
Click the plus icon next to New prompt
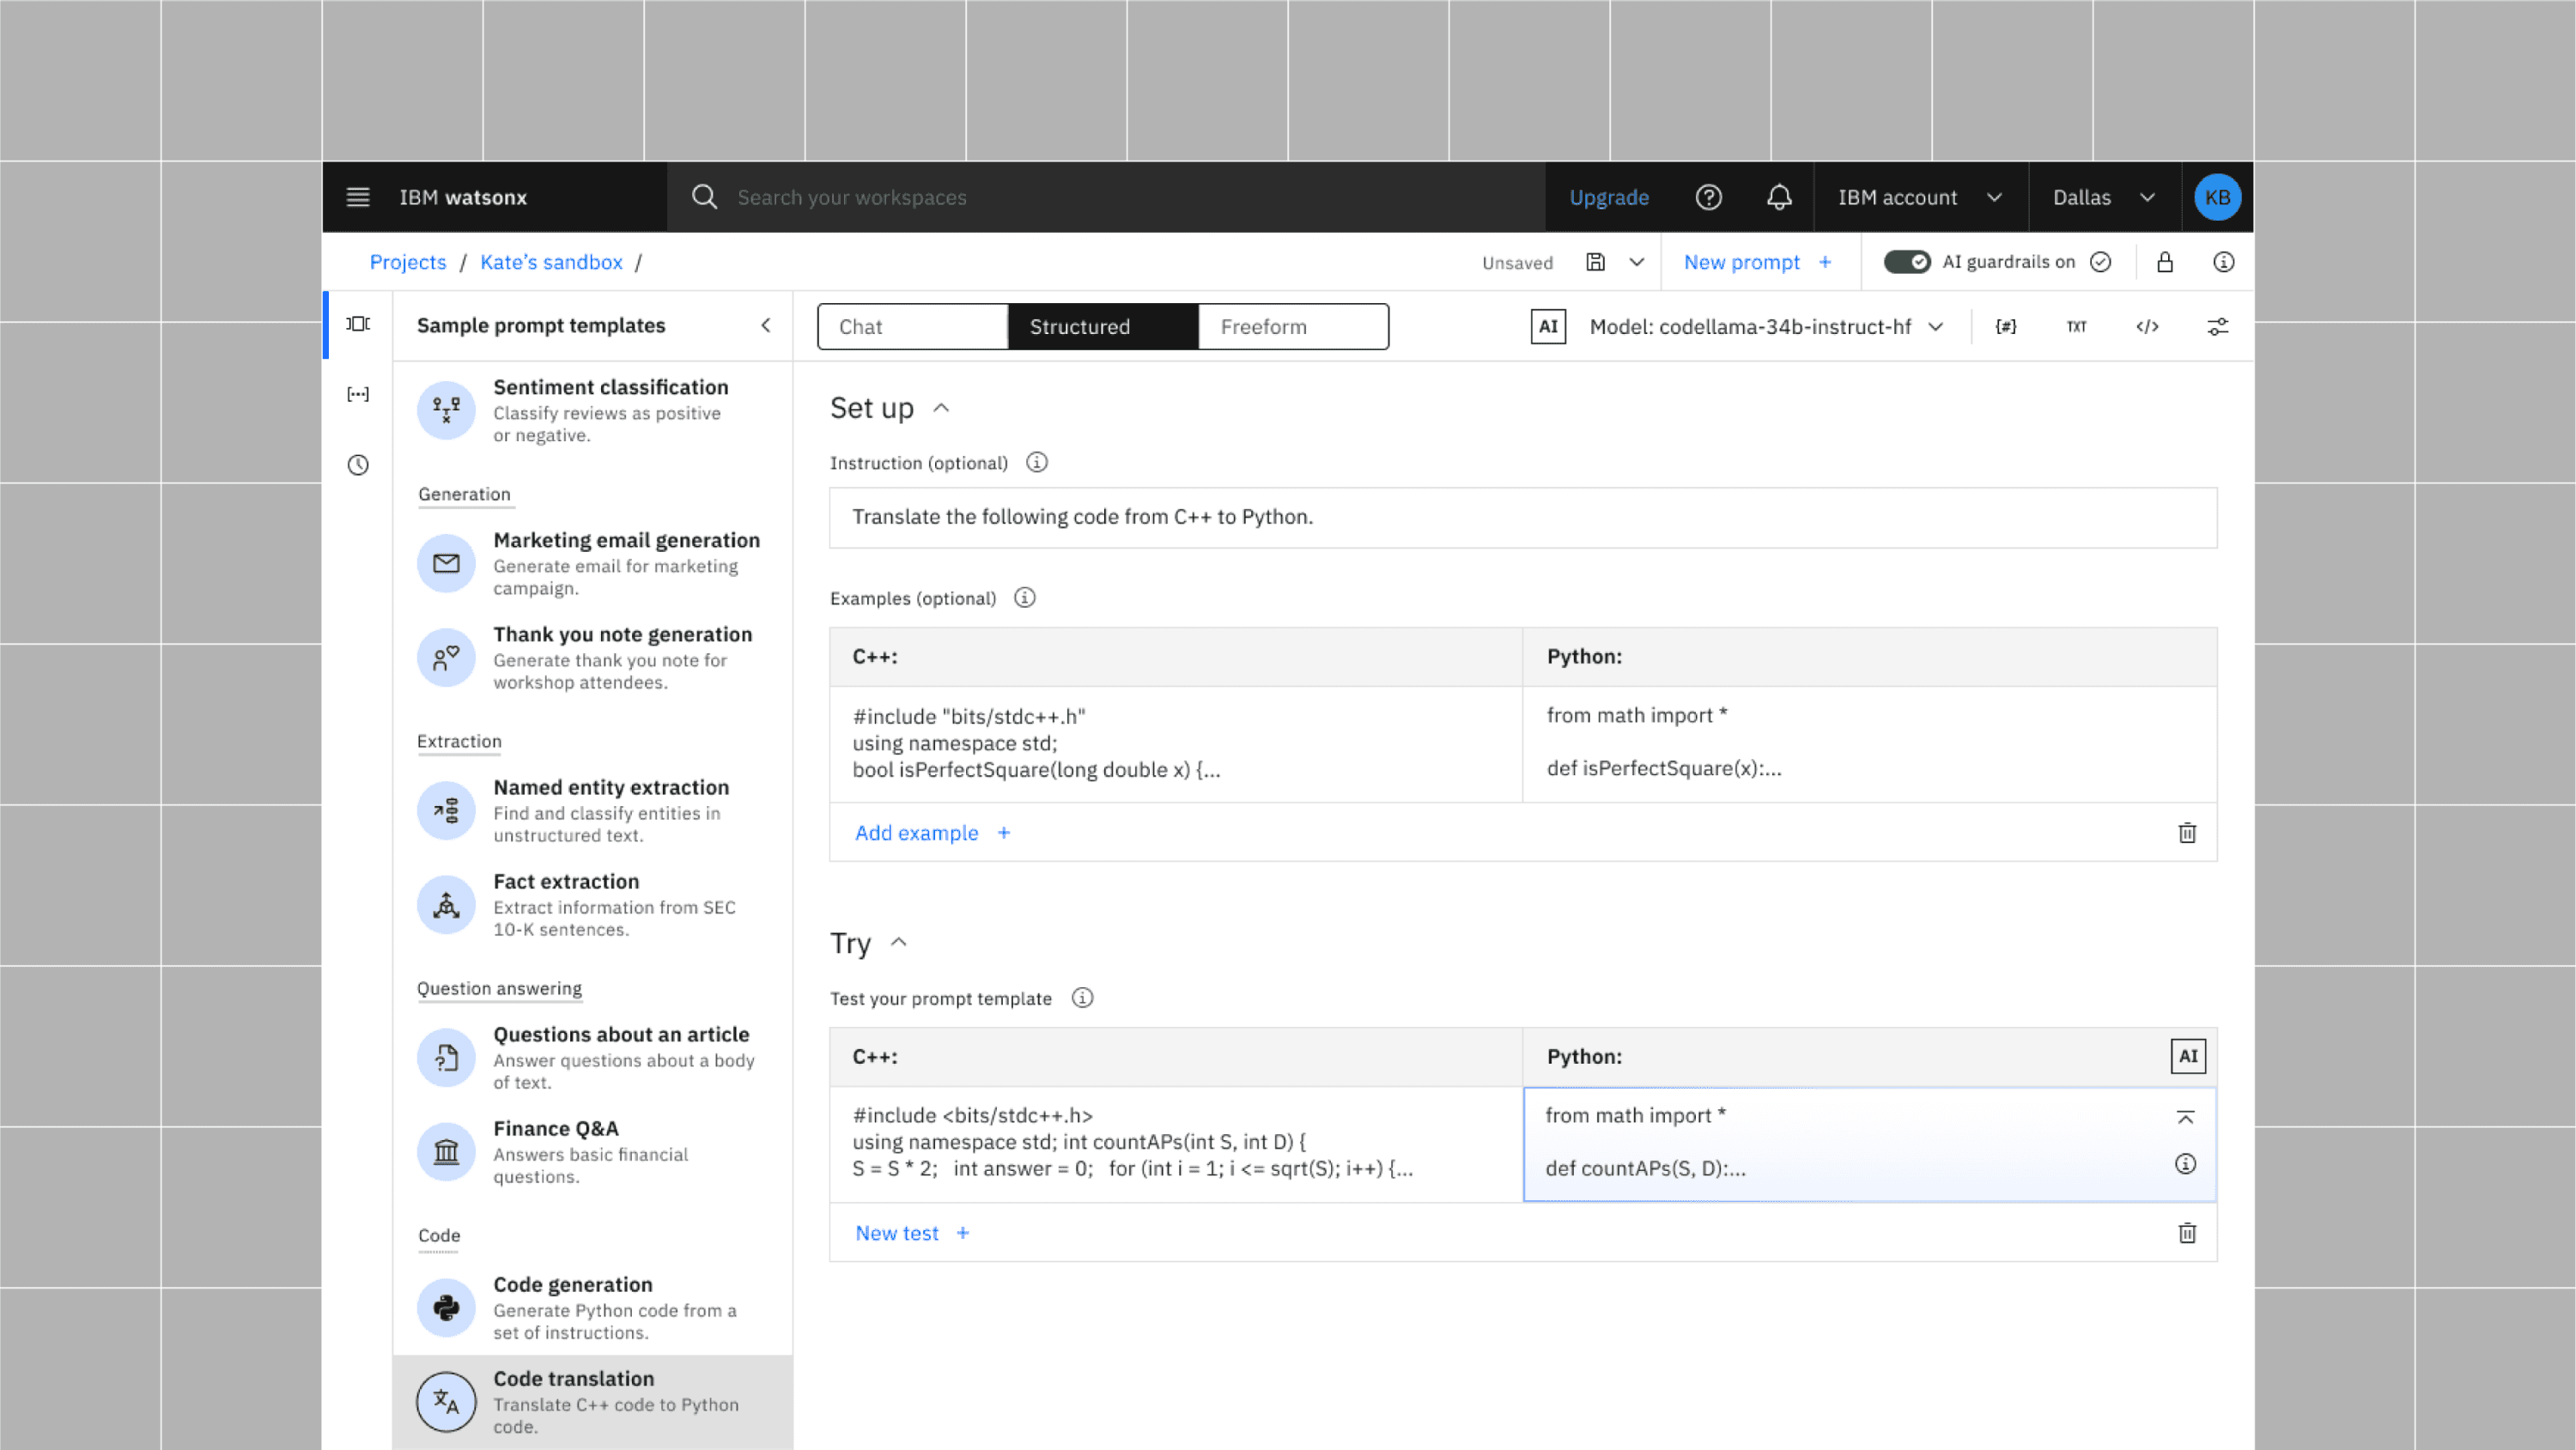click(1825, 262)
